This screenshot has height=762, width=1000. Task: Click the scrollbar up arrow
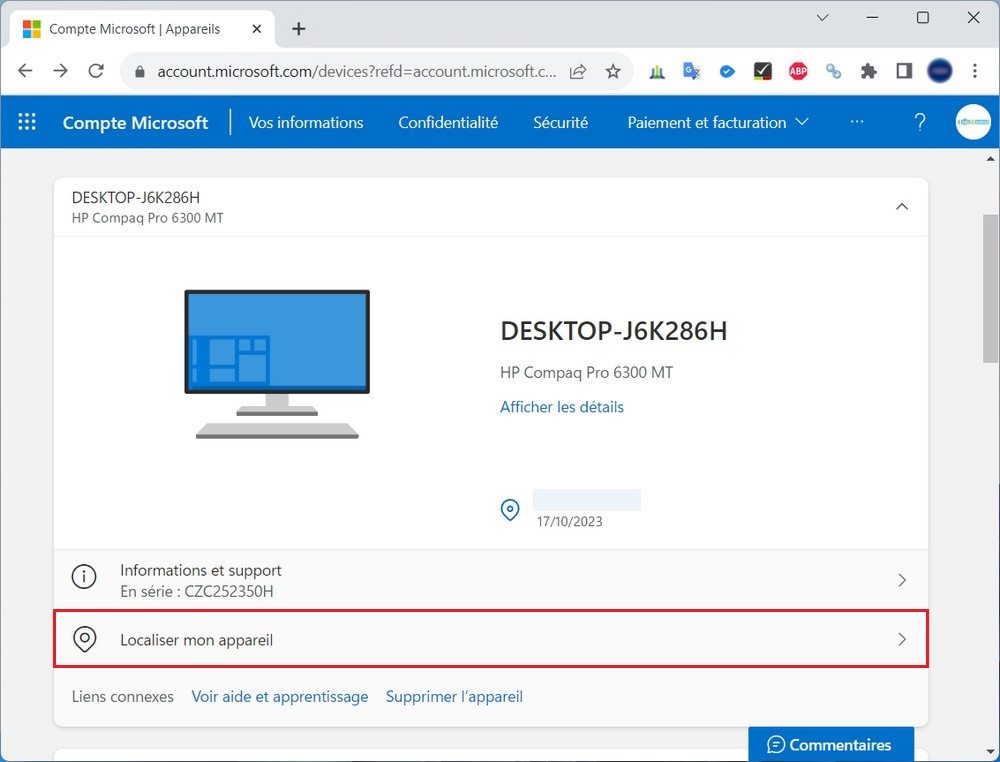coord(990,158)
